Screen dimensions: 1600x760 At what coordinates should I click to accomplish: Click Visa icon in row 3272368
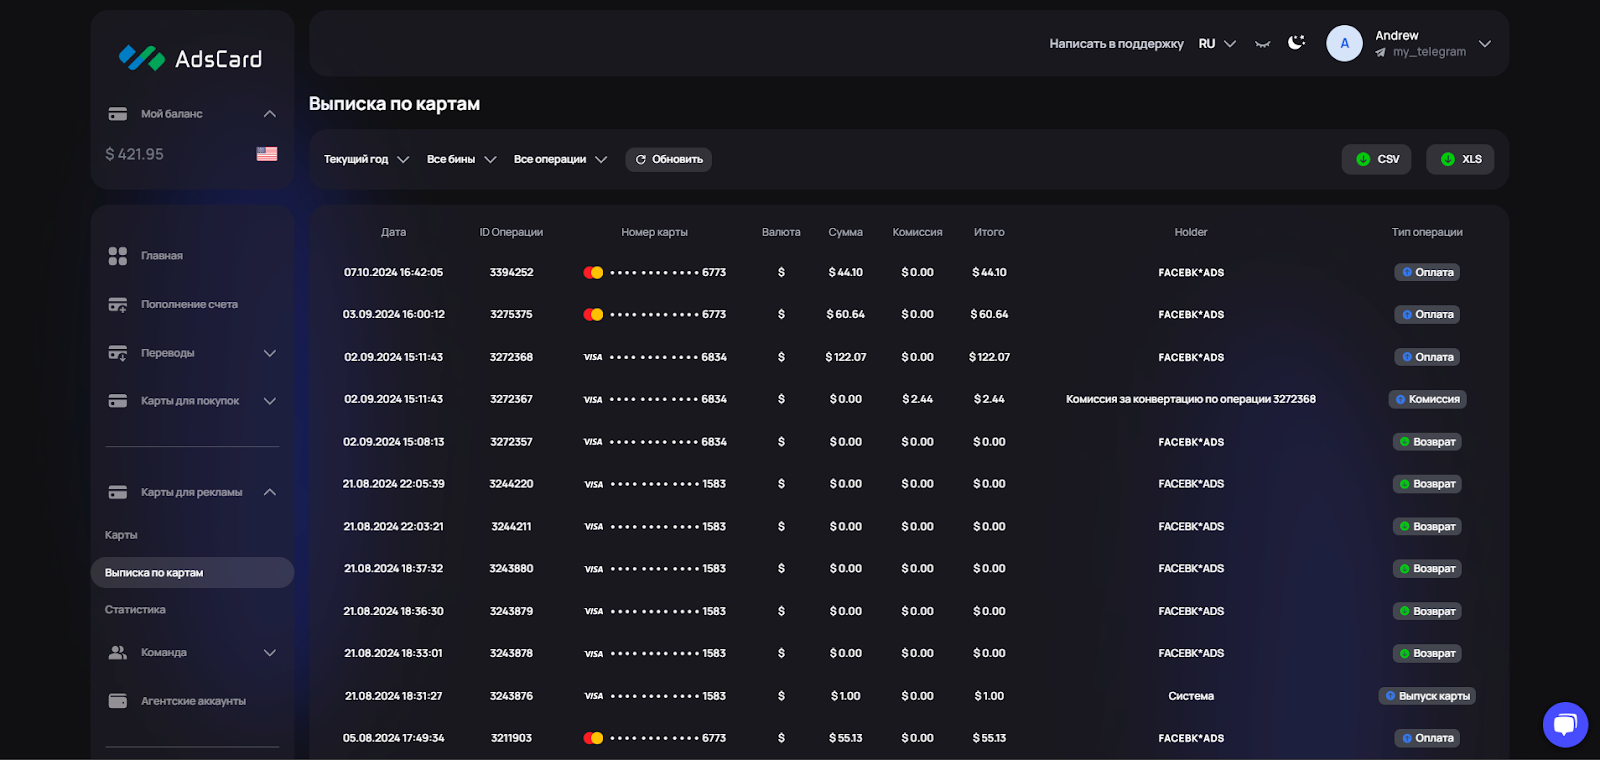(x=593, y=357)
